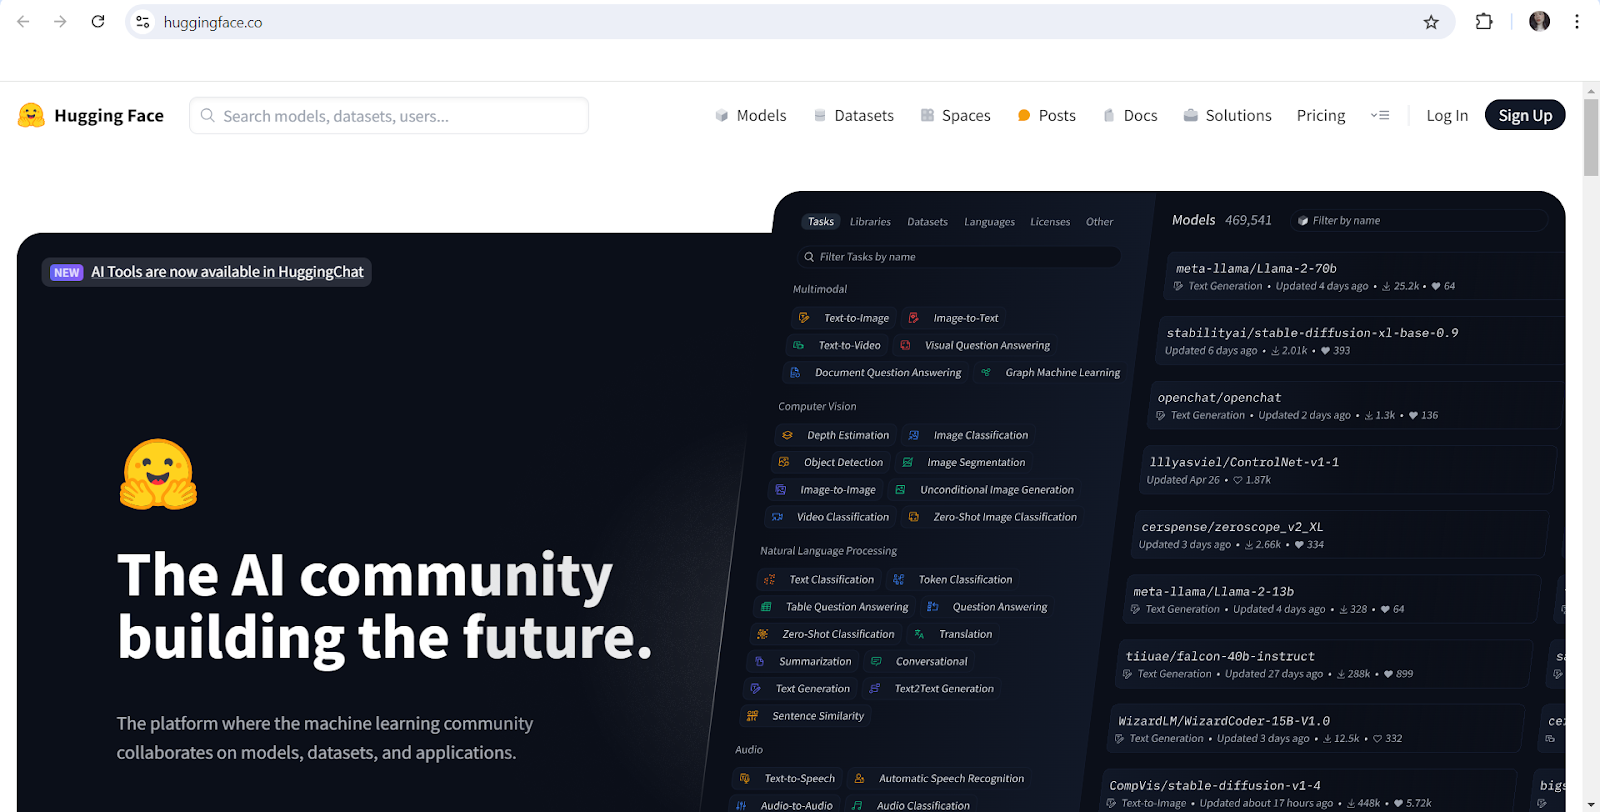The height and width of the screenshot is (812, 1600).
Task: Click the Video Classification tag icon
Action: [777, 517]
